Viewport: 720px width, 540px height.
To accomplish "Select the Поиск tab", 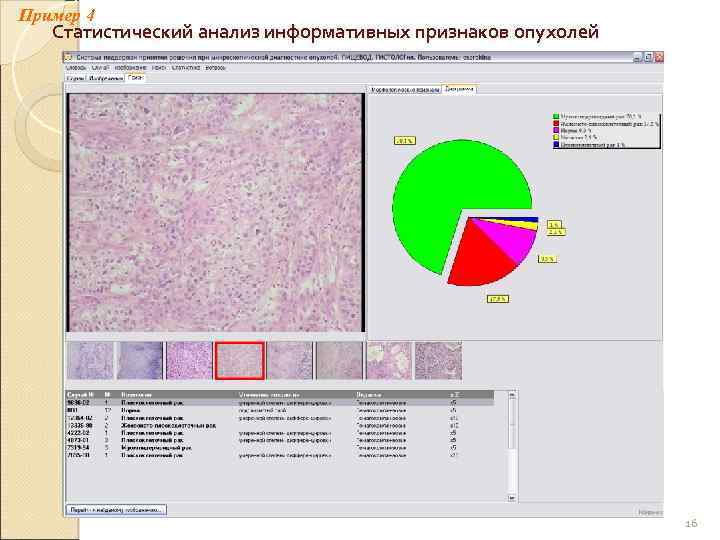I will tap(136, 78).
